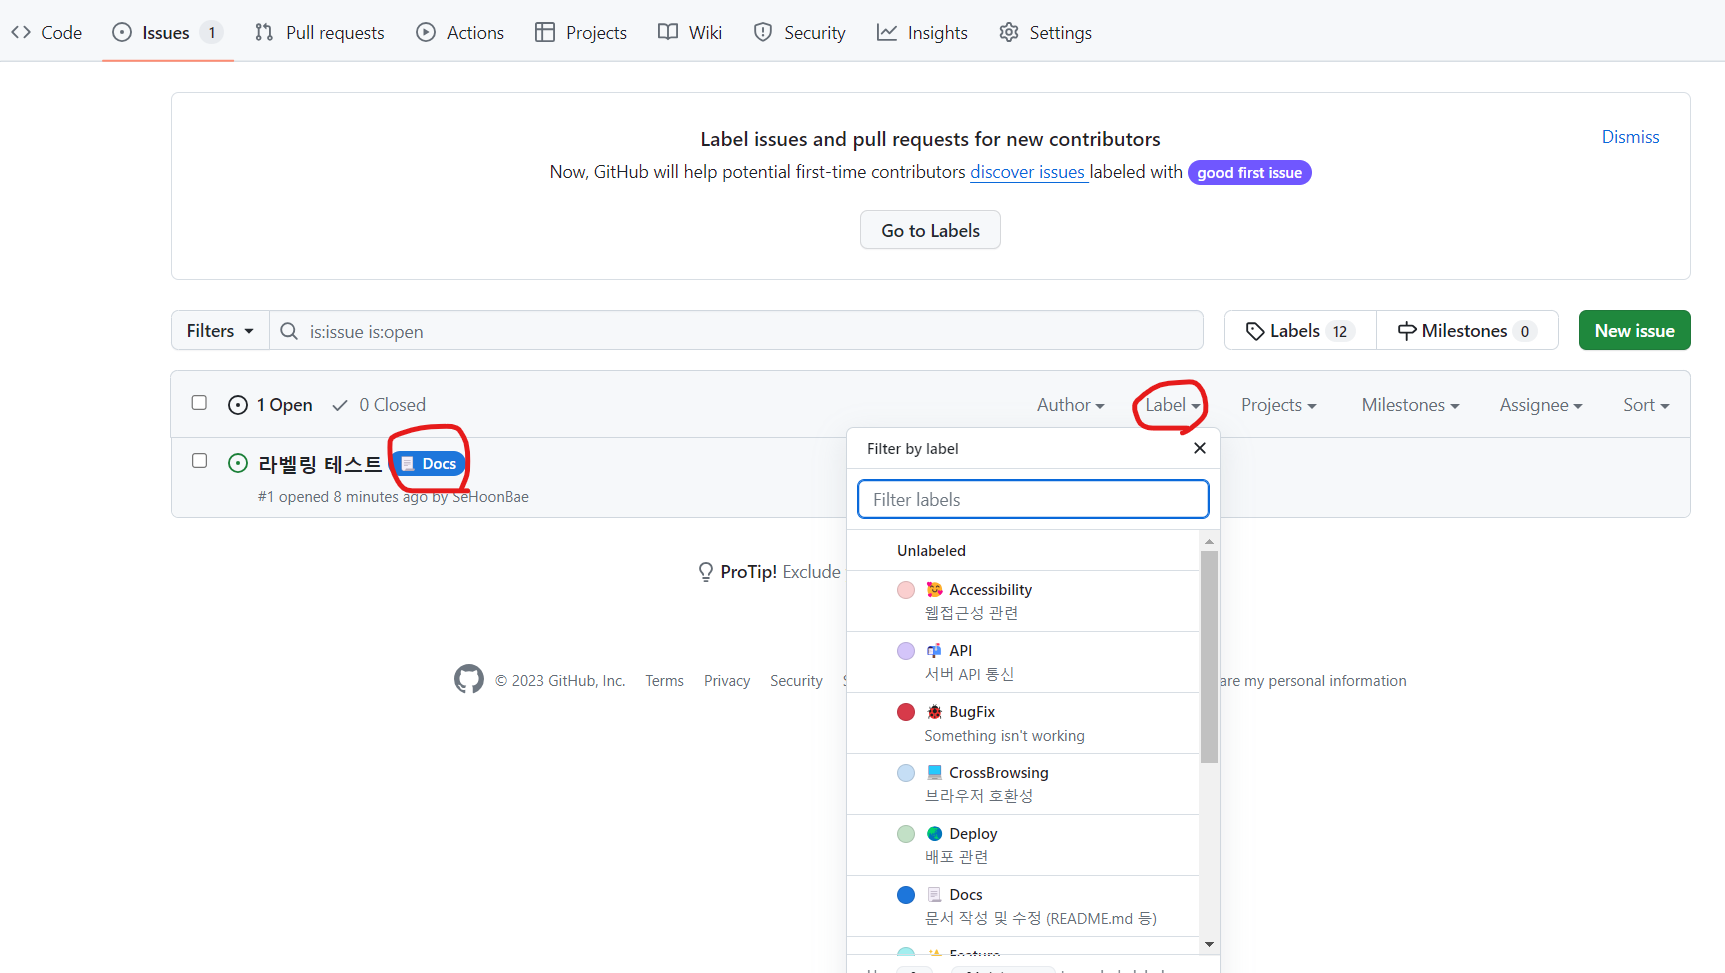This screenshot has height=973, width=1725.
Task: Go to the Actions tab
Action: [x=460, y=32]
